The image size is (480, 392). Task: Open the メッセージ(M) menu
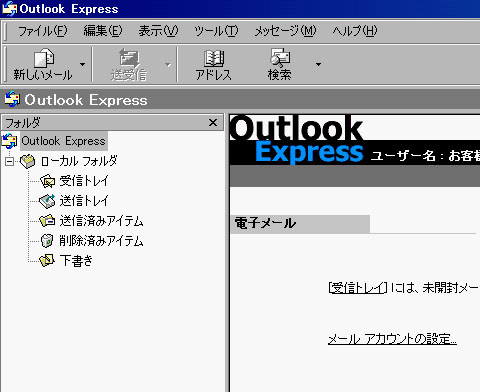(285, 31)
